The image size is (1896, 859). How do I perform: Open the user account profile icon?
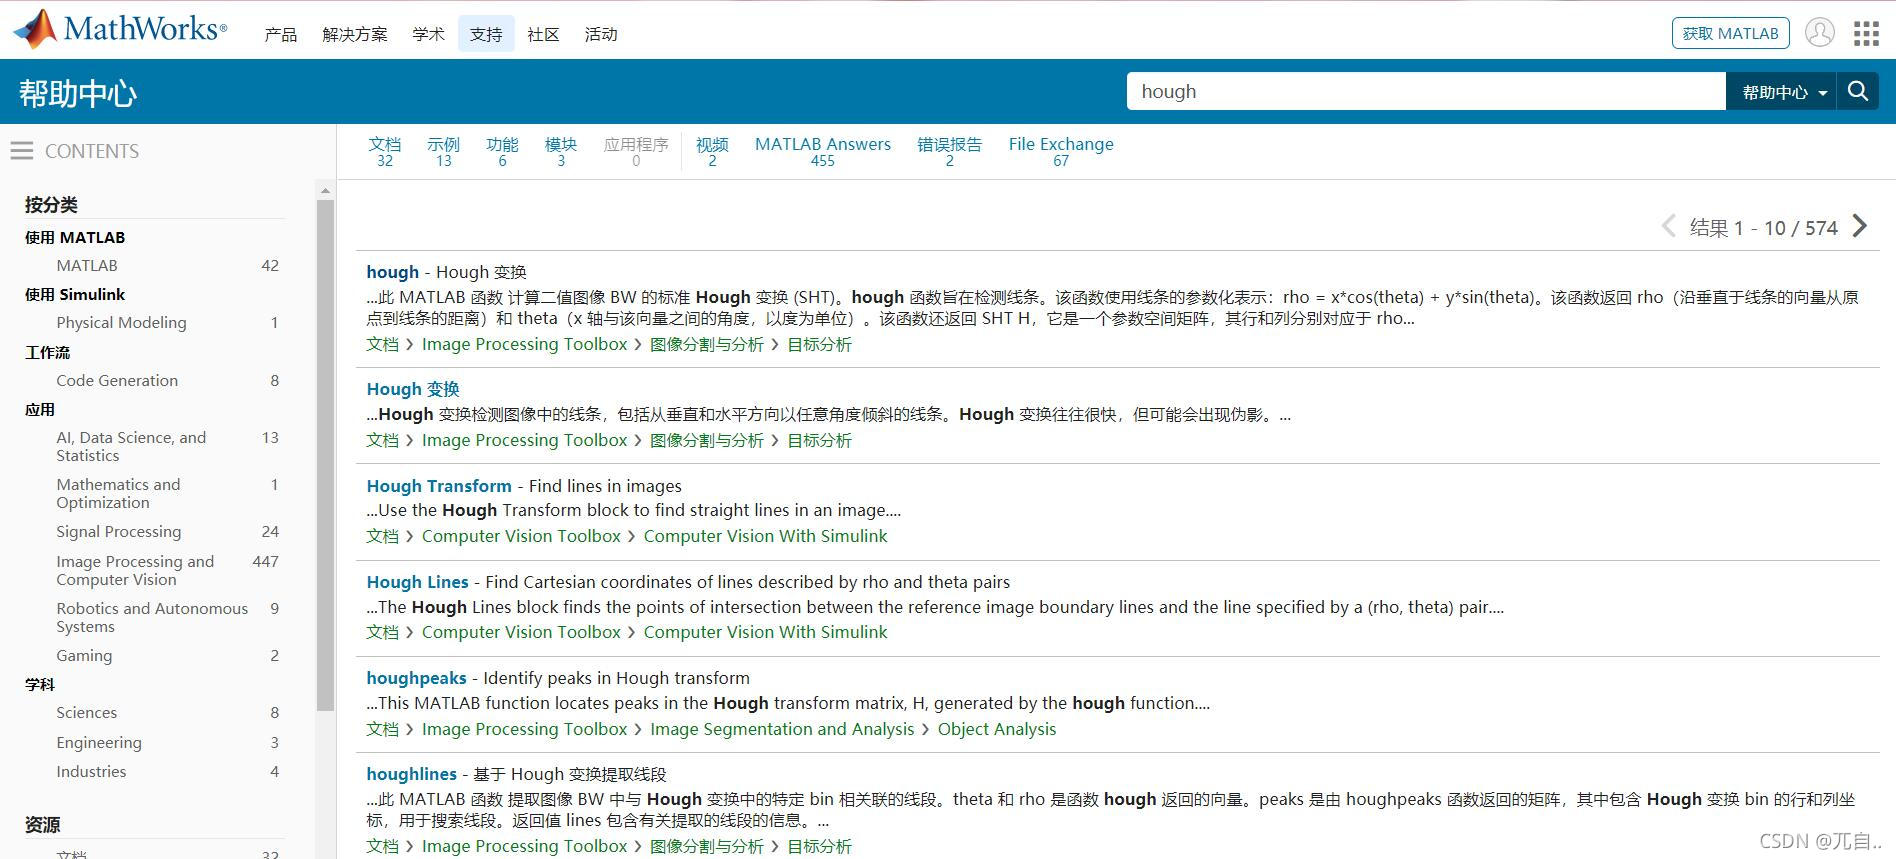1819,33
